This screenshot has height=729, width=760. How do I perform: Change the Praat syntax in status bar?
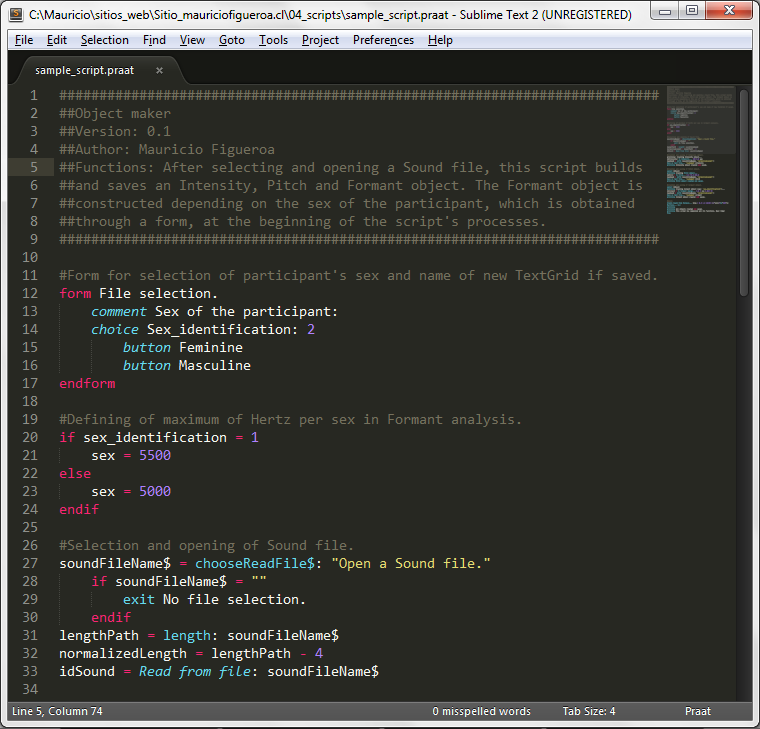(x=697, y=711)
